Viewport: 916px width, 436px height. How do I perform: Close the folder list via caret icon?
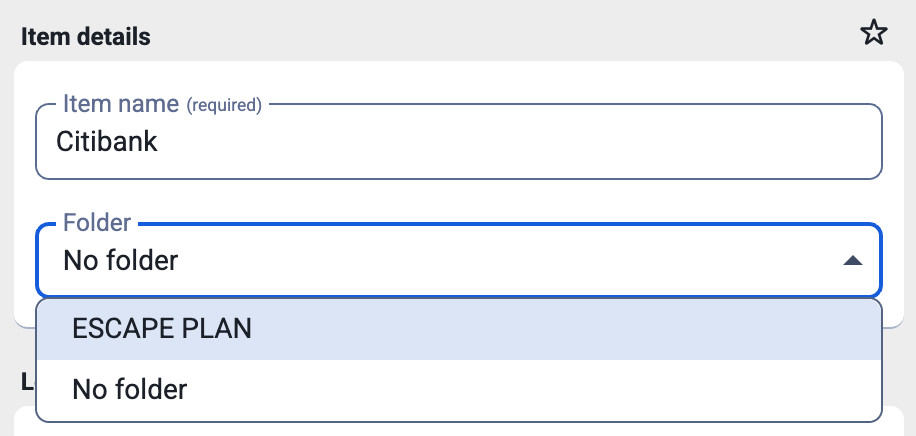852,261
